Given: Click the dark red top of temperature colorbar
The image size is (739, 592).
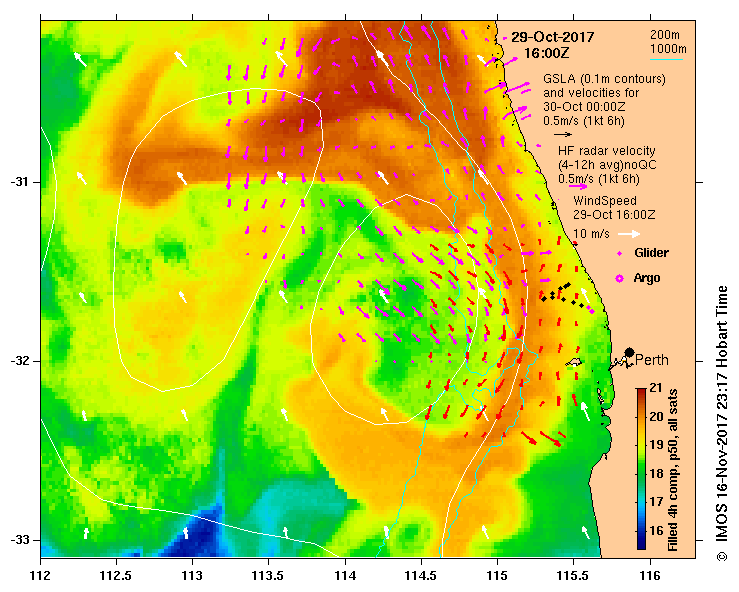Looking at the screenshot, I should coord(641,392).
